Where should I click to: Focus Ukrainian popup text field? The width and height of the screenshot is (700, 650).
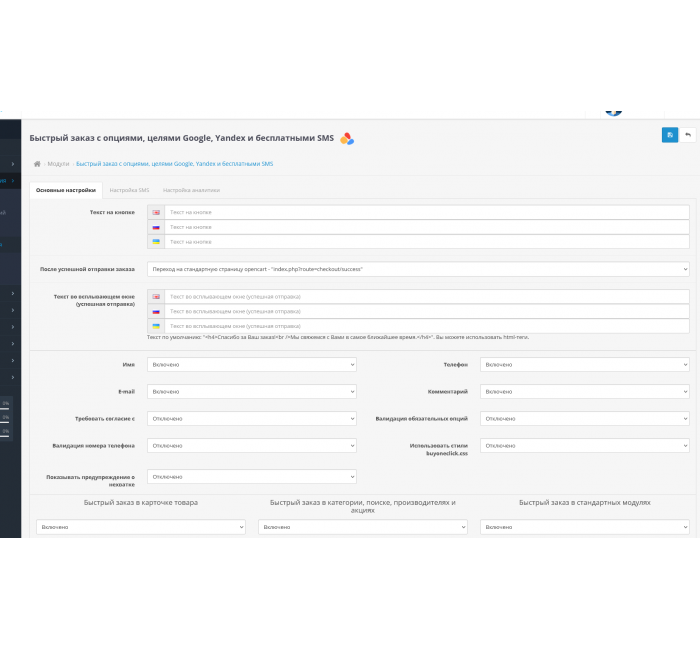tap(427, 326)
